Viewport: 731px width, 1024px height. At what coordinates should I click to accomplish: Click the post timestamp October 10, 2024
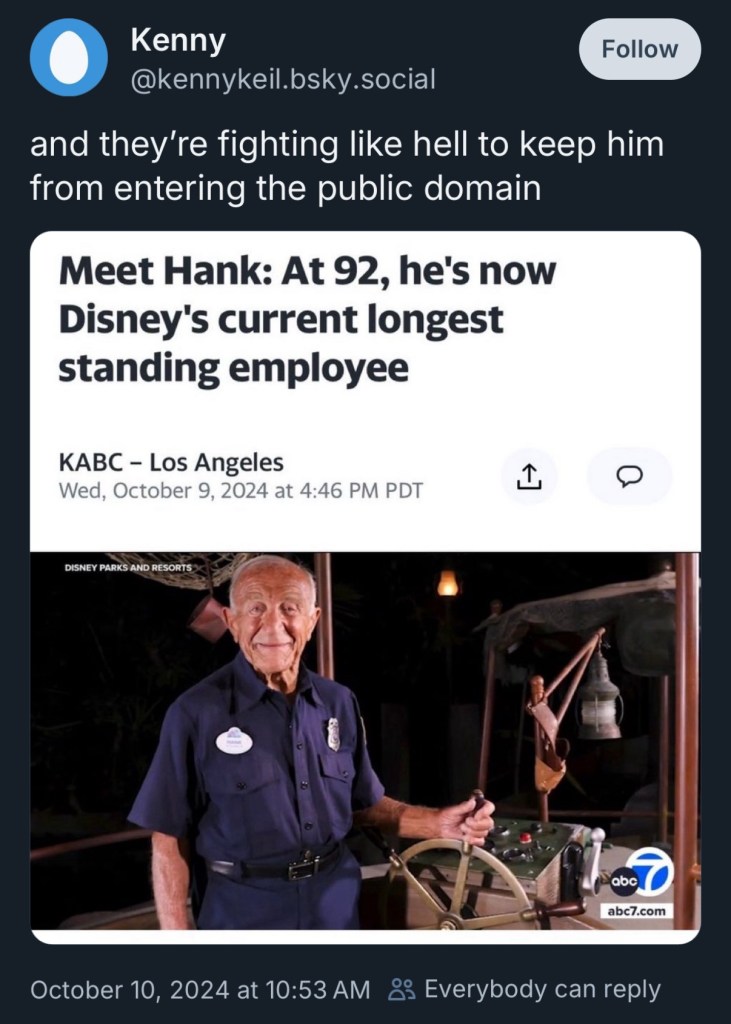tap(200, 989)
